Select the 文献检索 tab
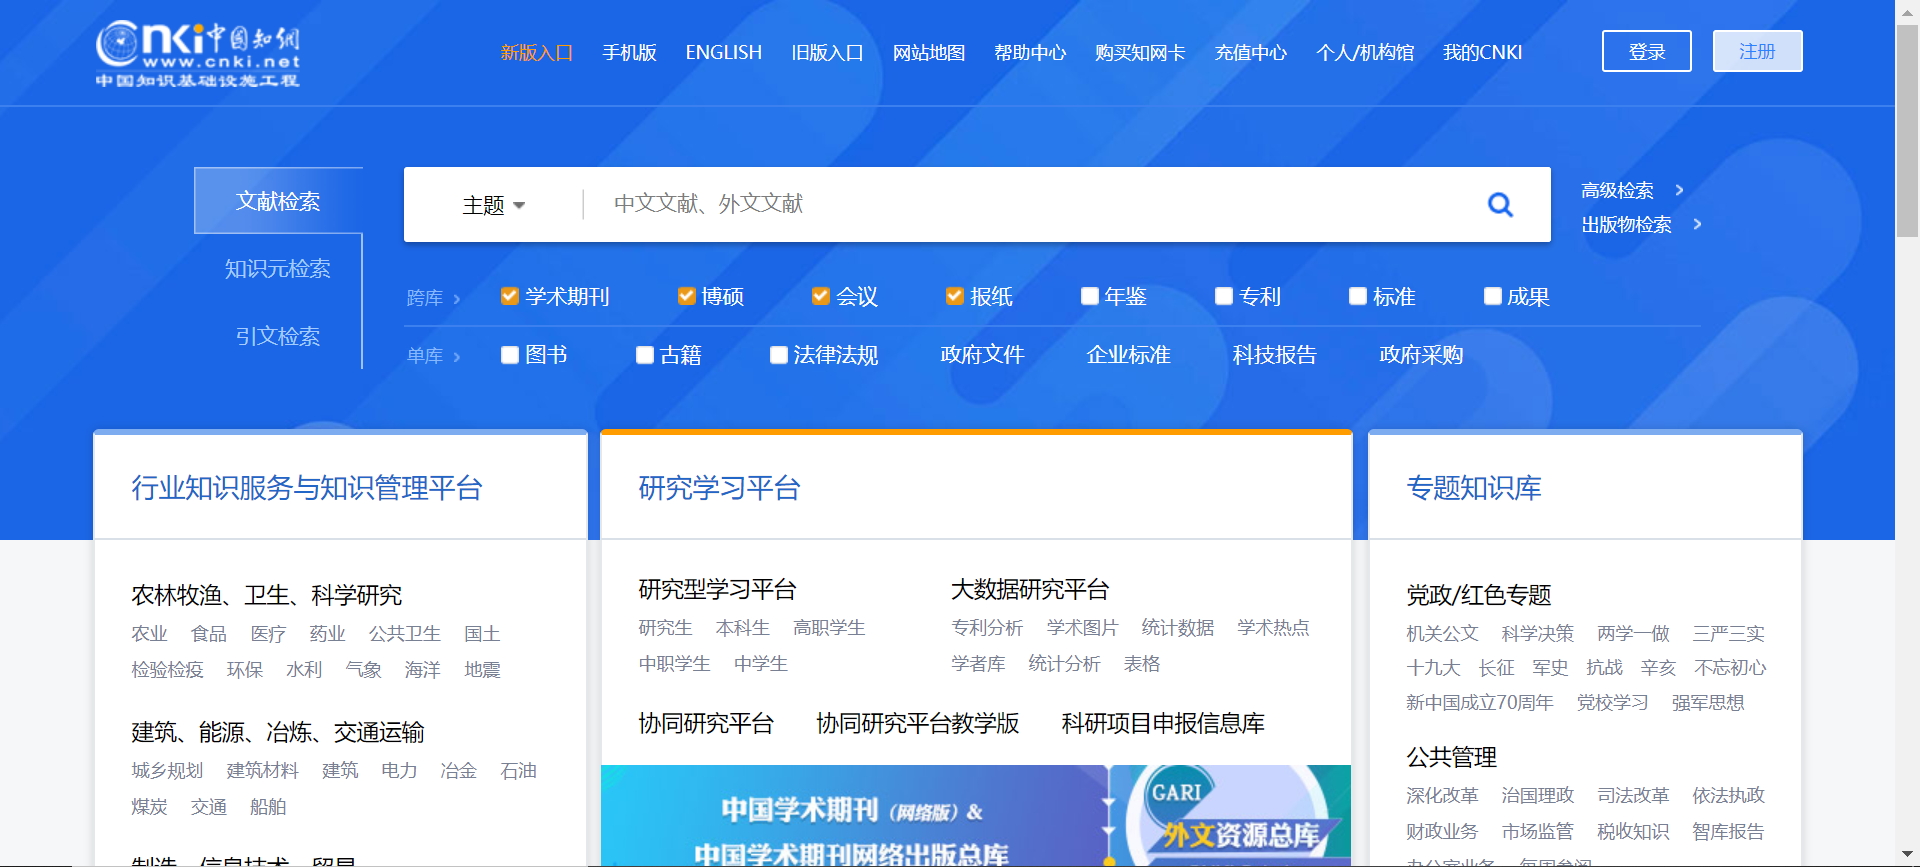This screenshot has height=867, width=1920. point(278,201)
